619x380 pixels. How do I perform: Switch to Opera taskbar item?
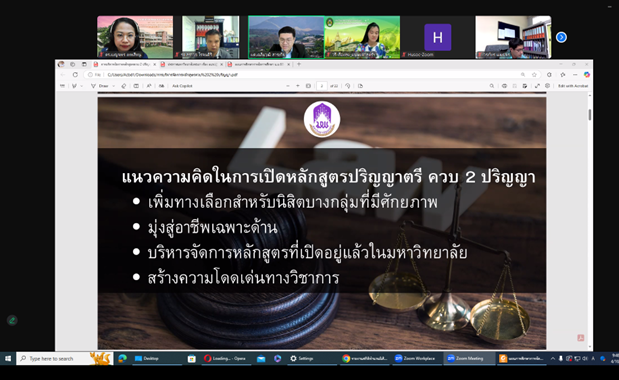click(226, 358)
